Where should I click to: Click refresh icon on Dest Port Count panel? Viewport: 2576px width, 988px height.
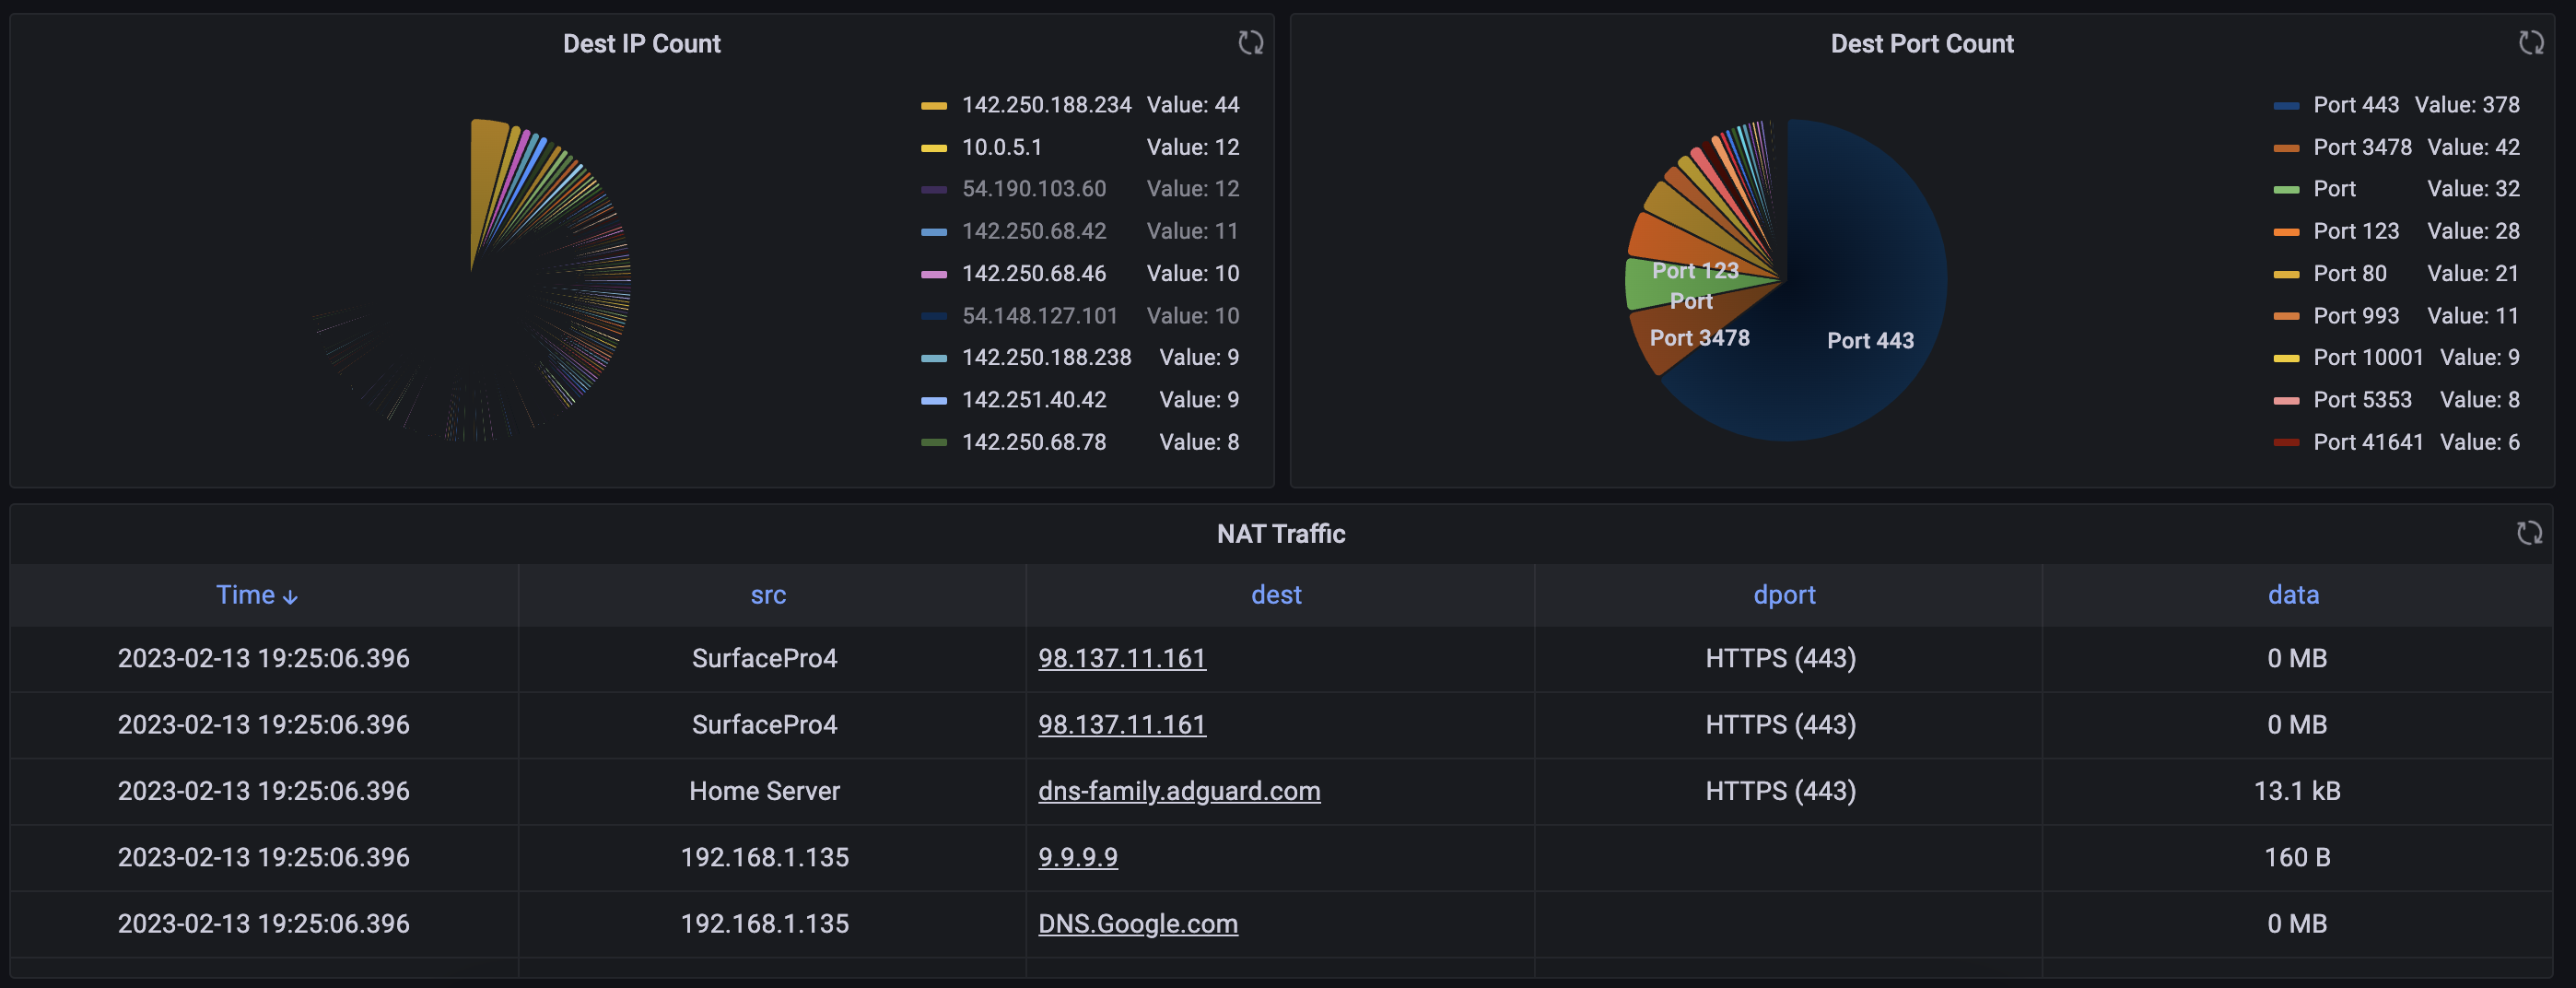pos(2531,43)
